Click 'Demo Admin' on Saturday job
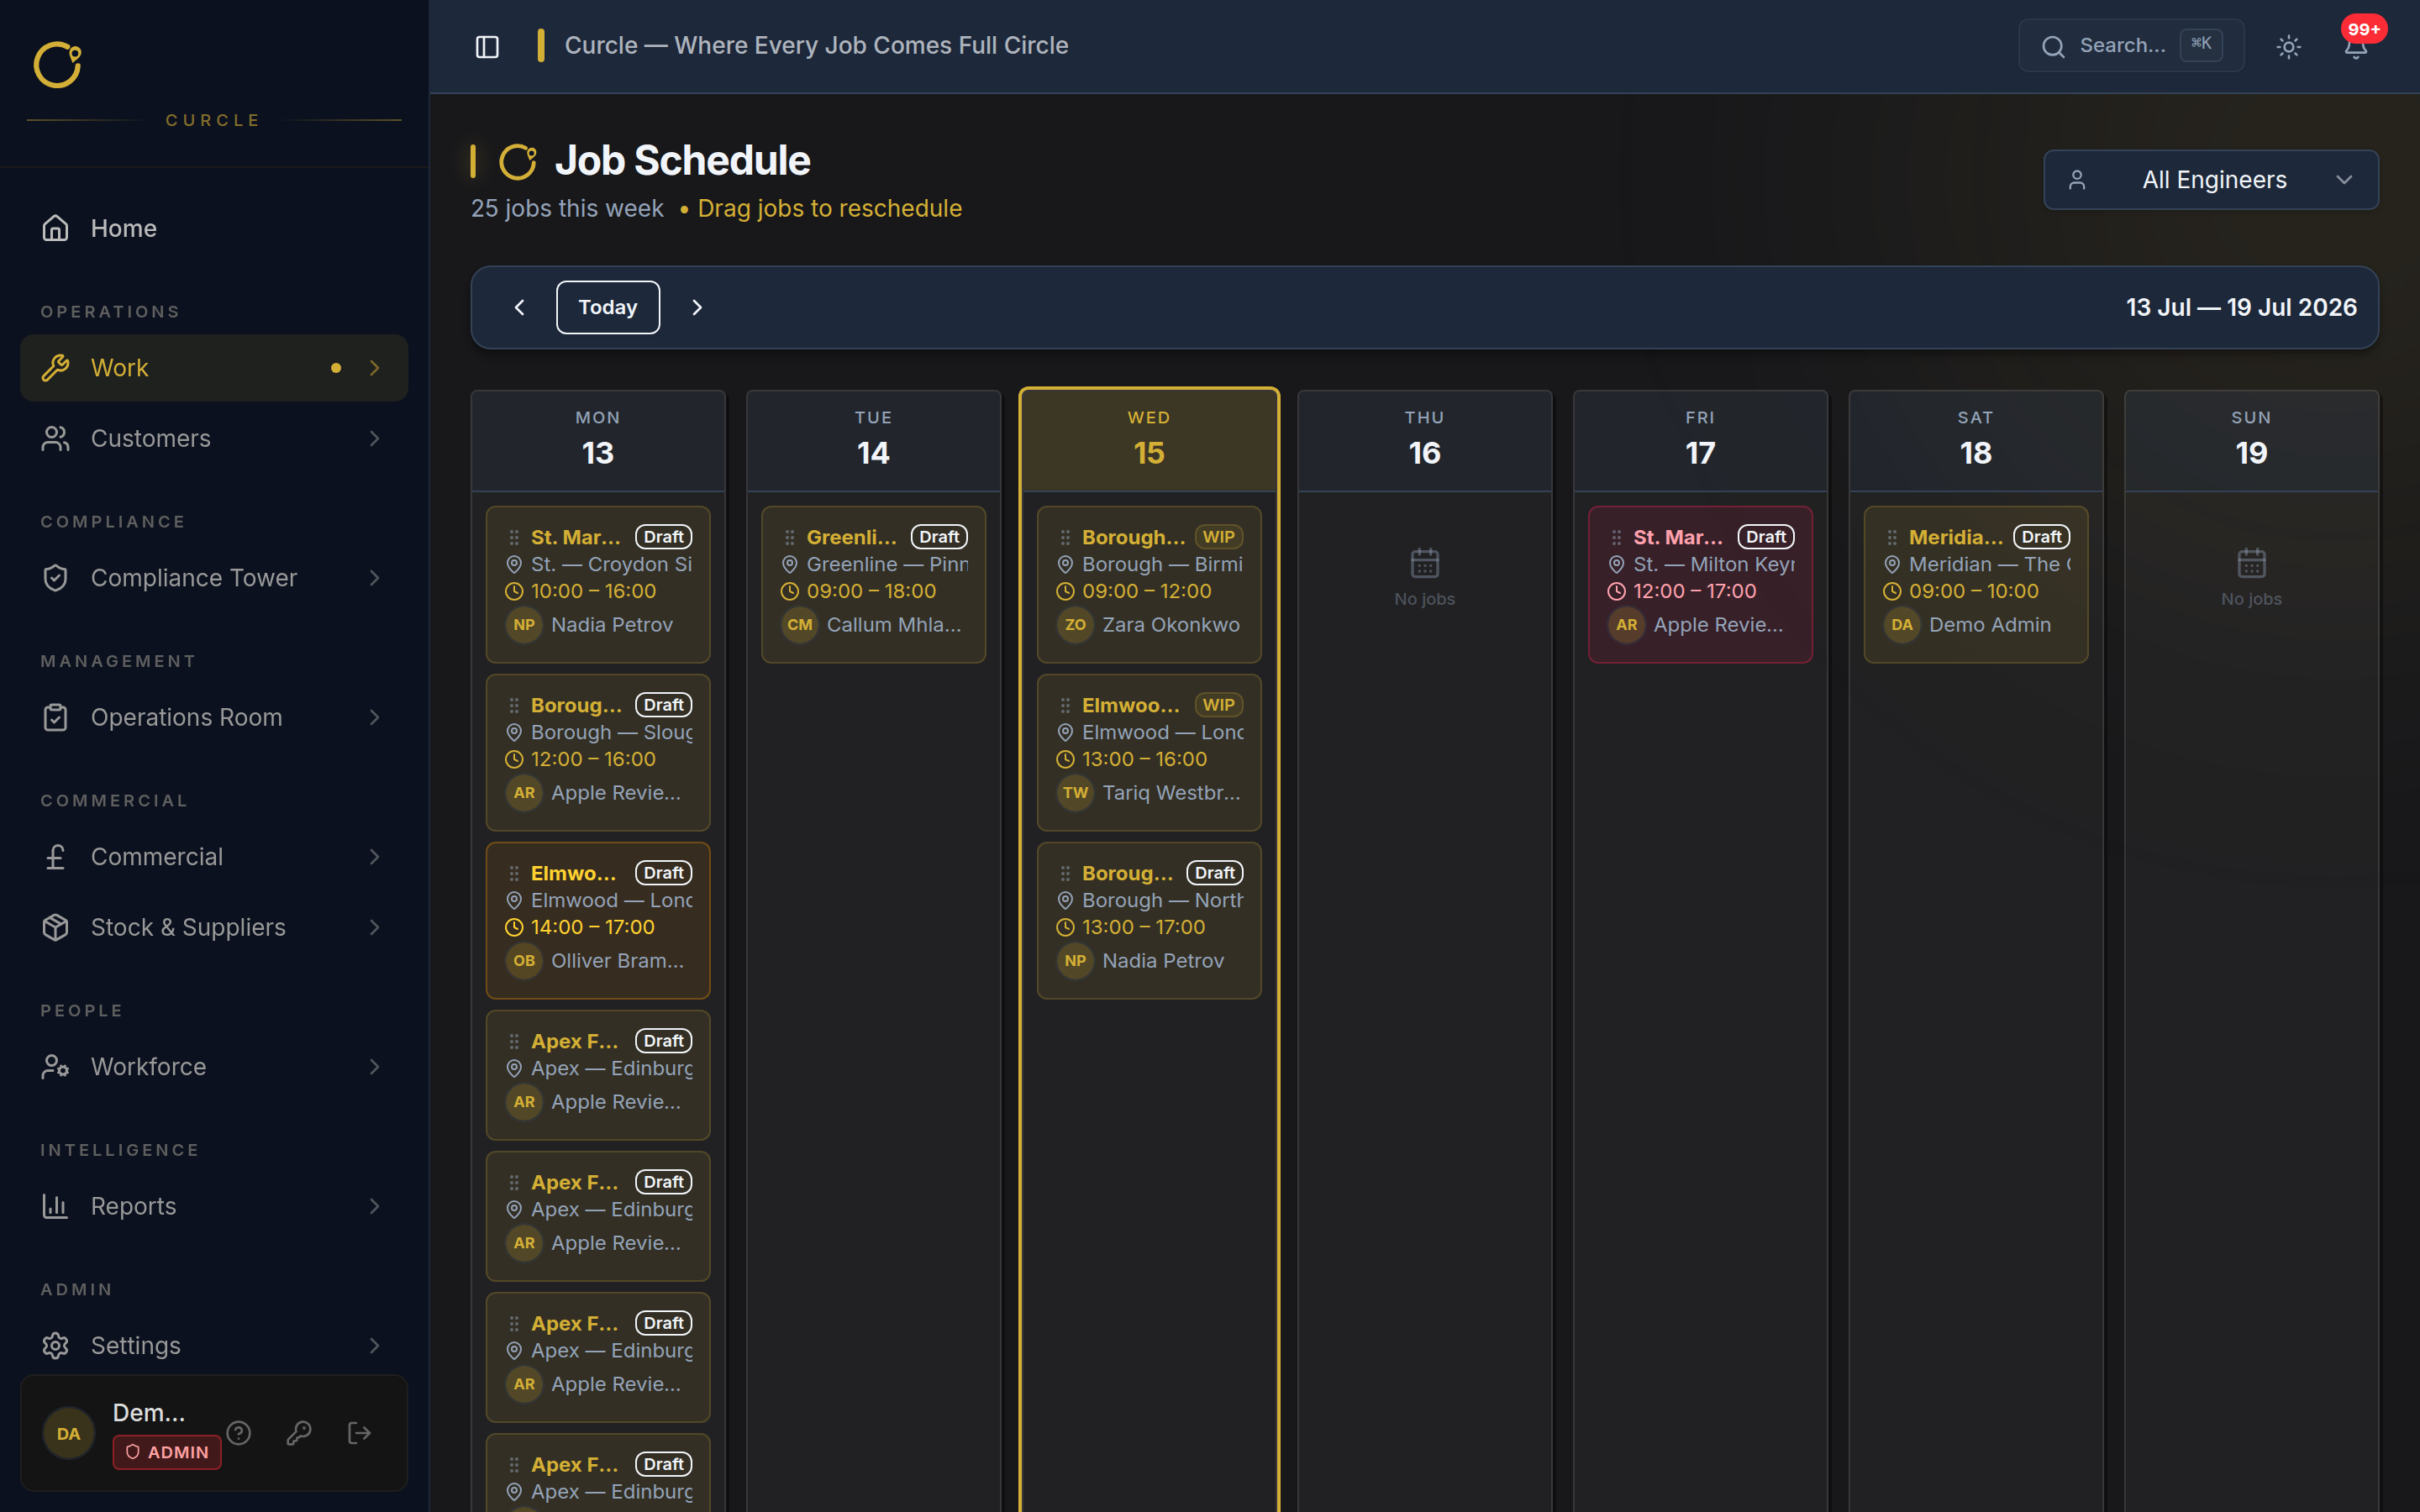The height and width of the screenshot is (1512, 2420). tap(1989, 625)
